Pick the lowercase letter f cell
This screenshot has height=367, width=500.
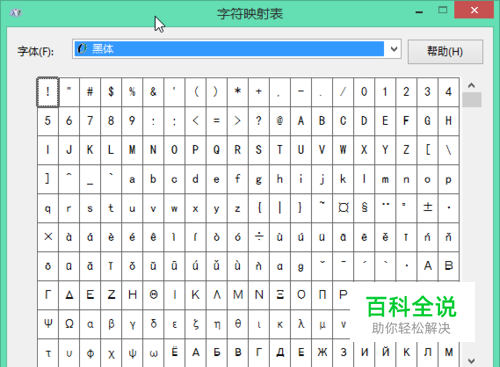pyautogui.click(x=238, y=179)
